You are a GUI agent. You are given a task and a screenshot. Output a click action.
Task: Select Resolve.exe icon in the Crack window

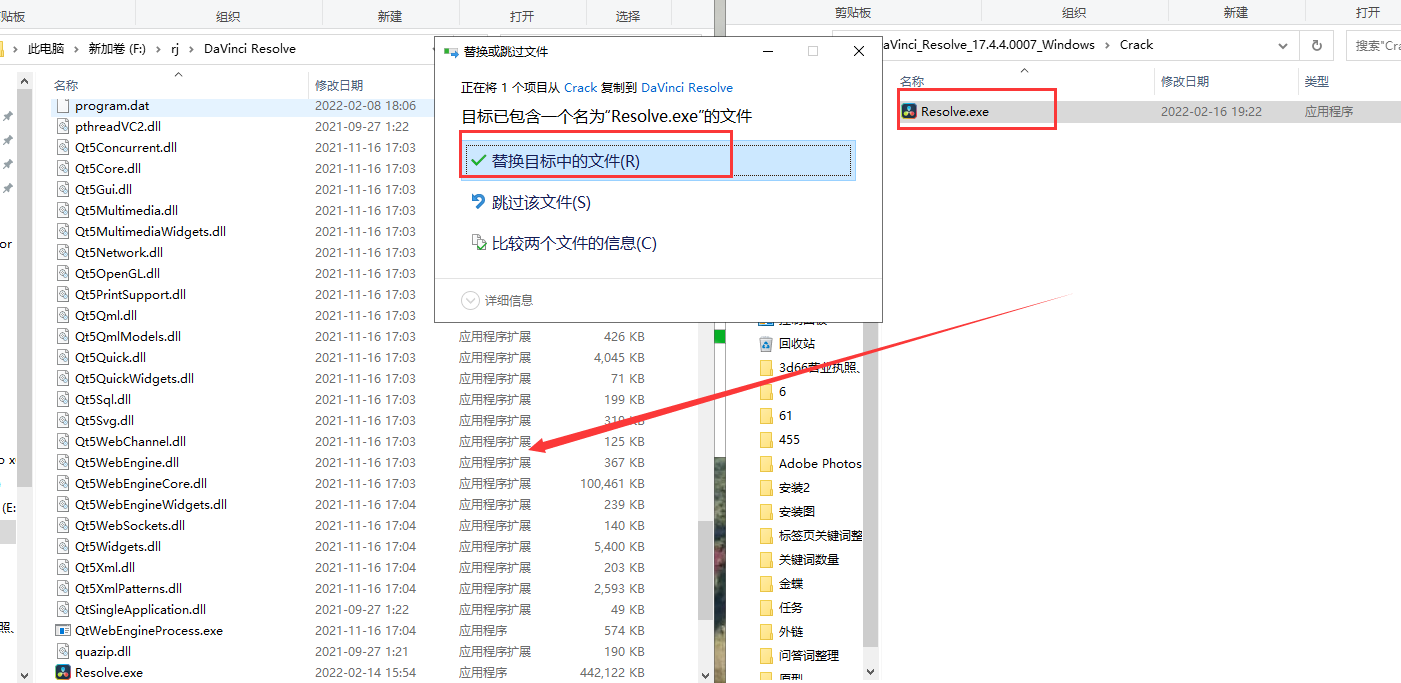pos(909,112)
